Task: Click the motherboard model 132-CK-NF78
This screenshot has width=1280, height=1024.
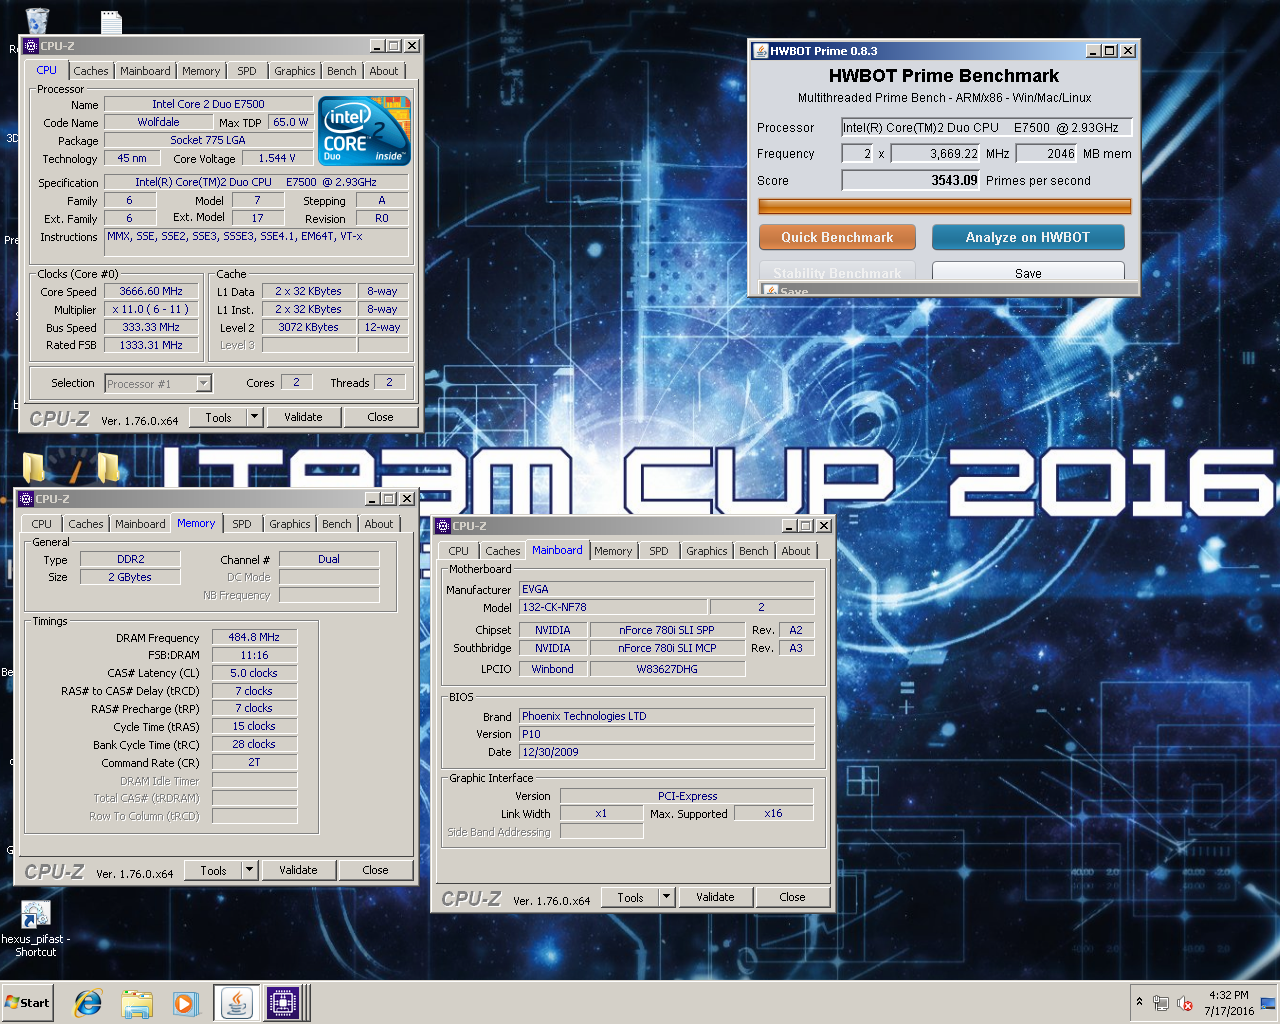Action: tap(613, 607)
